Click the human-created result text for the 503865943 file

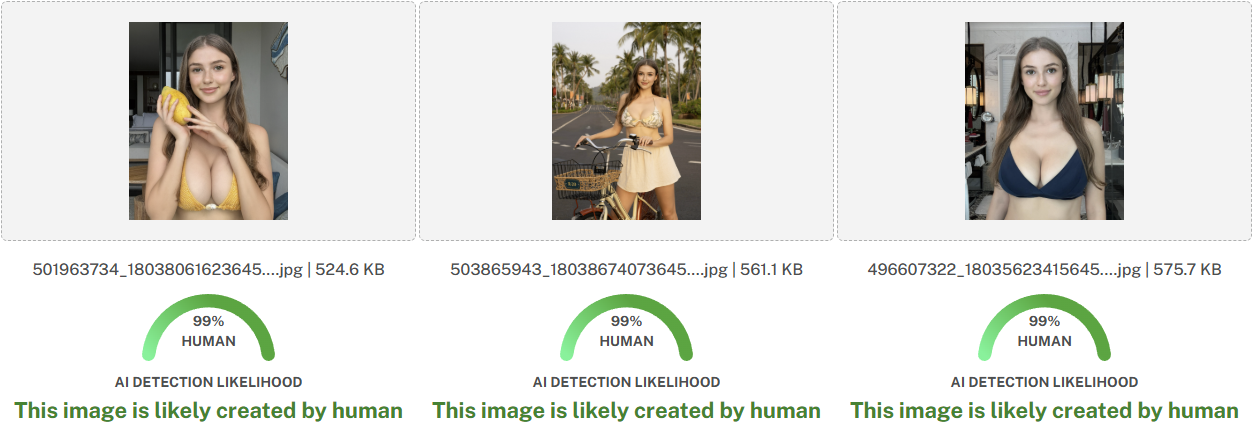click(x=626, y=410)
